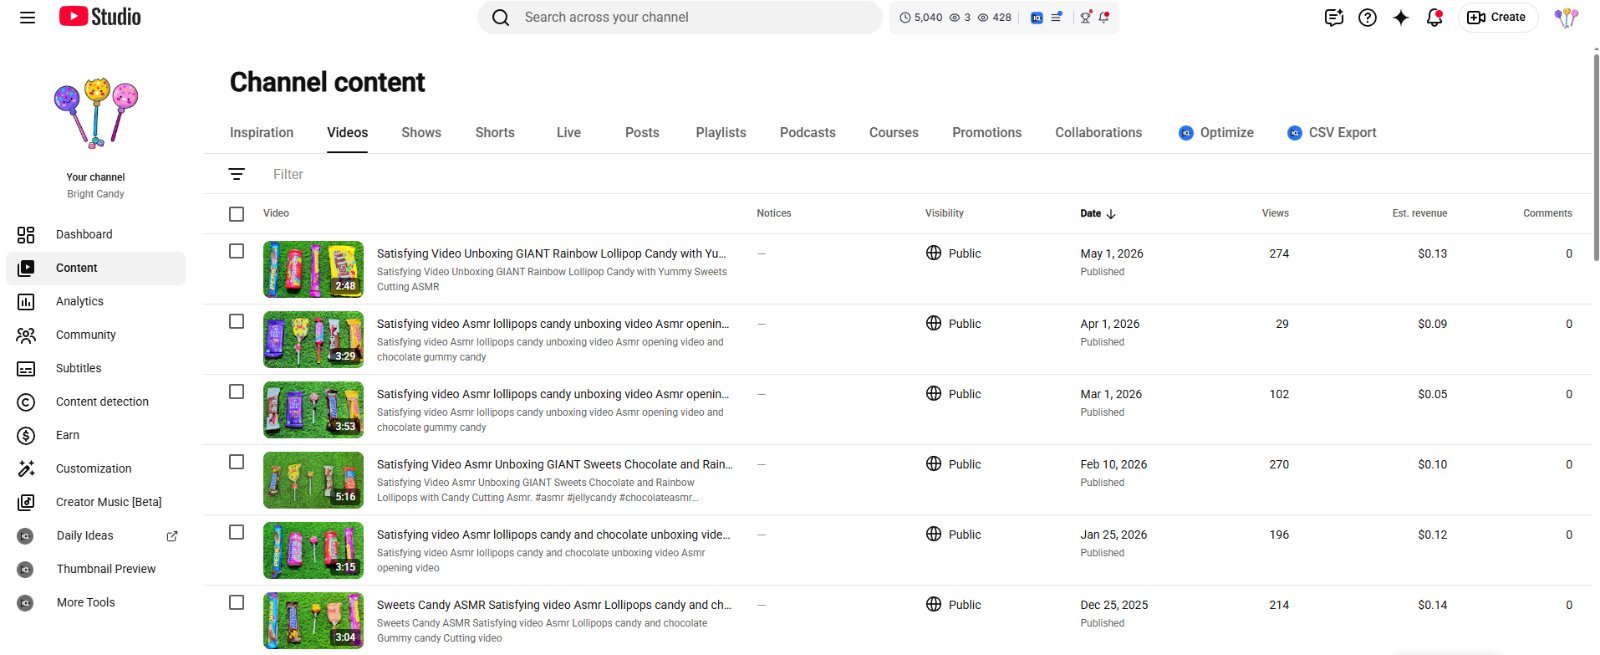The height and width of the screenshot is (655, 1600).
Task: Click the search magnifier icon
Action: tap(501, 17)
